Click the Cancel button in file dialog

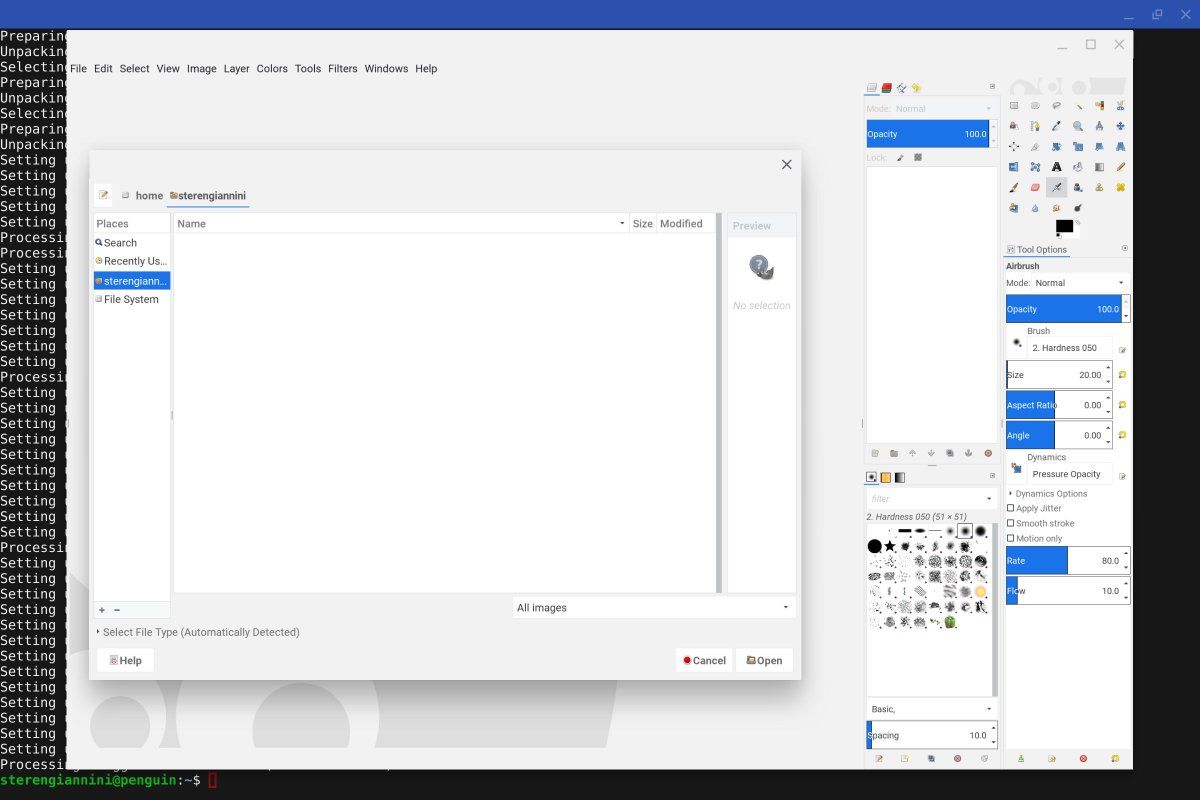coord(704,660)
